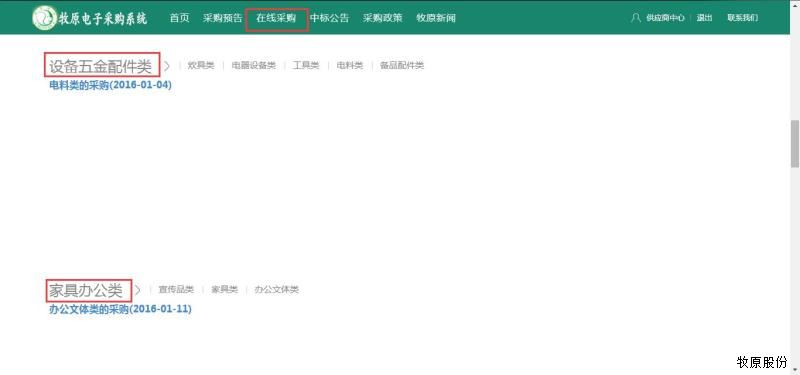Viewport: 800px width, 375px height.
Task: Select the 工具类 subcategory
Action: (x=306, y=65)
